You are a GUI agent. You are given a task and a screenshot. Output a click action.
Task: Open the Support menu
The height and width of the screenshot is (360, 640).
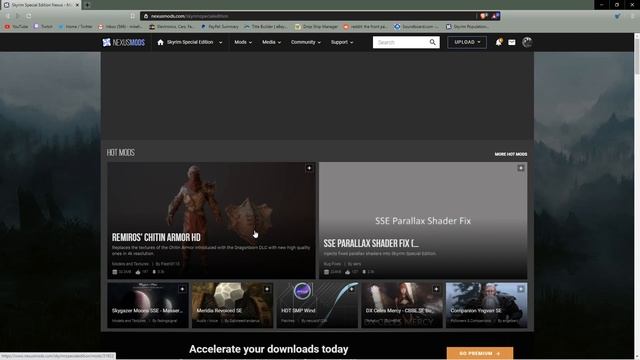pyautogui.click(x=342, y=42)
